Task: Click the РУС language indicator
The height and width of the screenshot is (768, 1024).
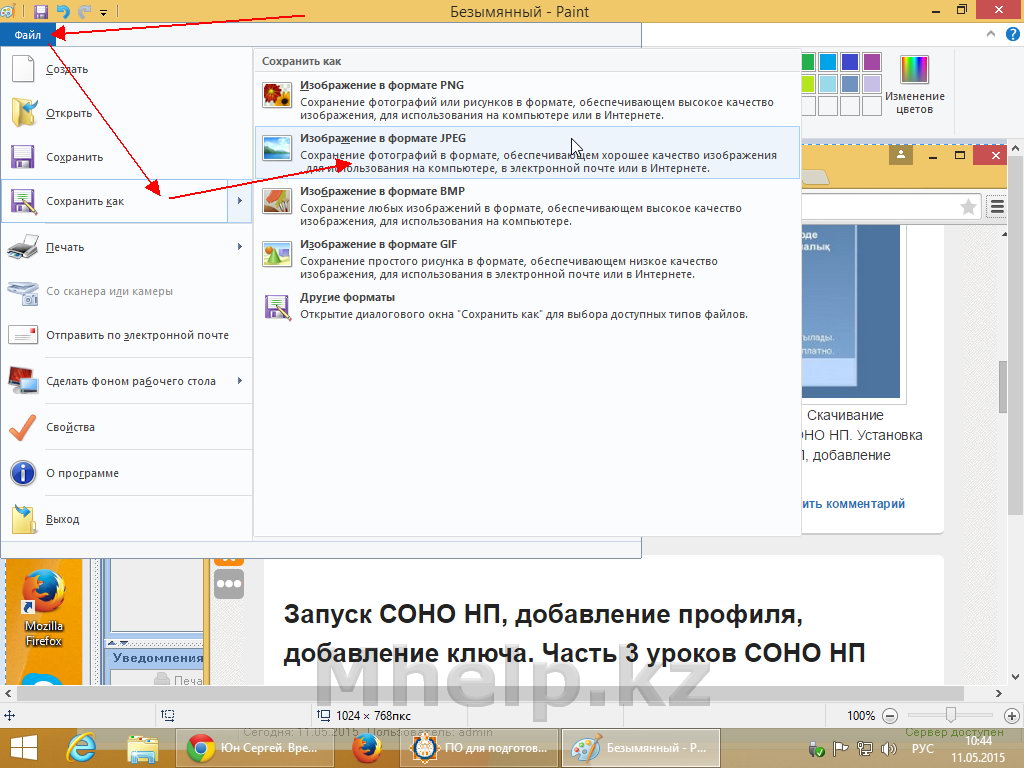Action: [922, 748]
